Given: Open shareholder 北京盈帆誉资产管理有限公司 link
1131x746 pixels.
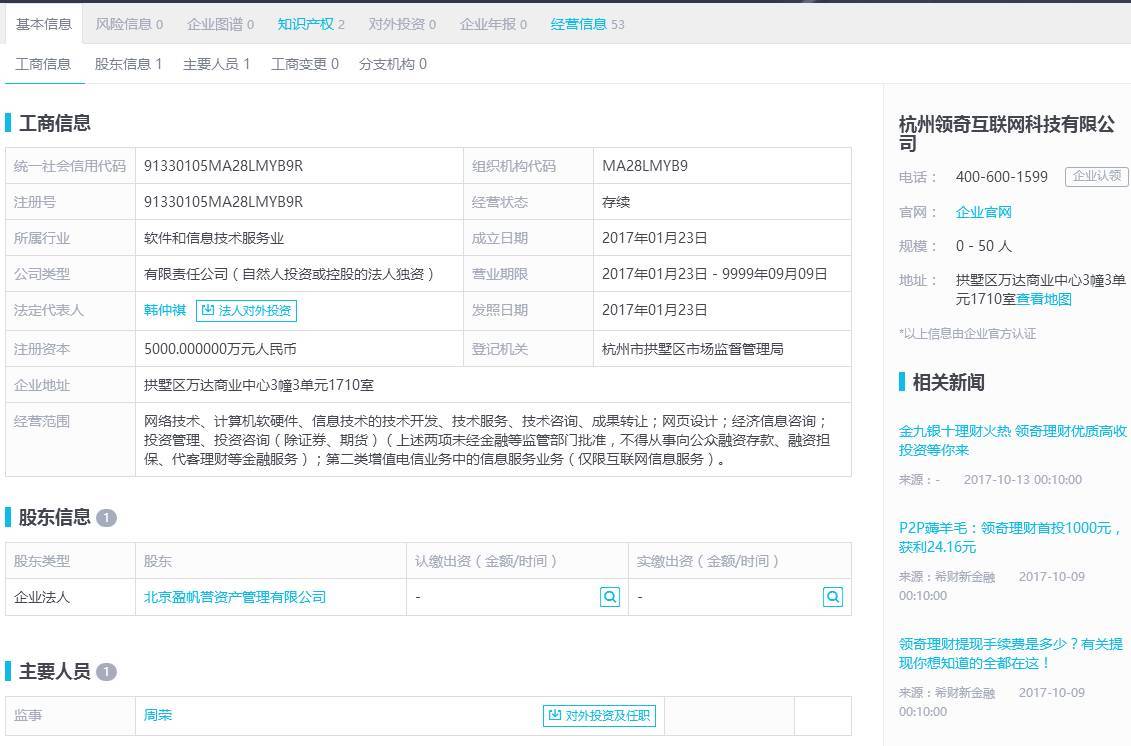Looking at the screenshot, I should pos(235,597).
